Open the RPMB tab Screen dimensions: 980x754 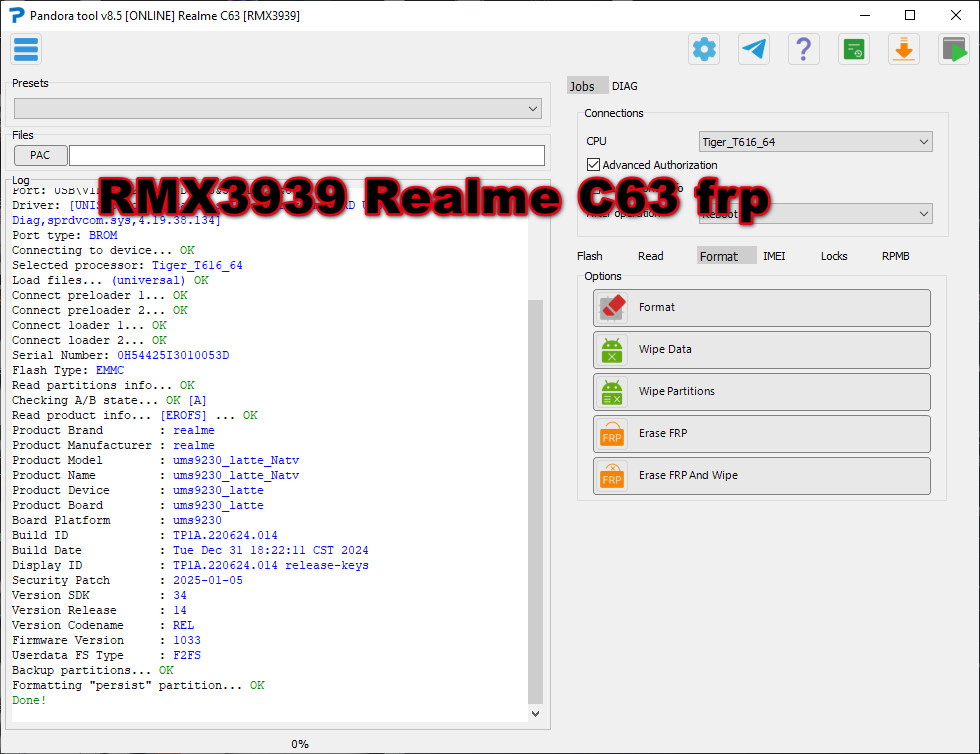click(x=896, y=256)
